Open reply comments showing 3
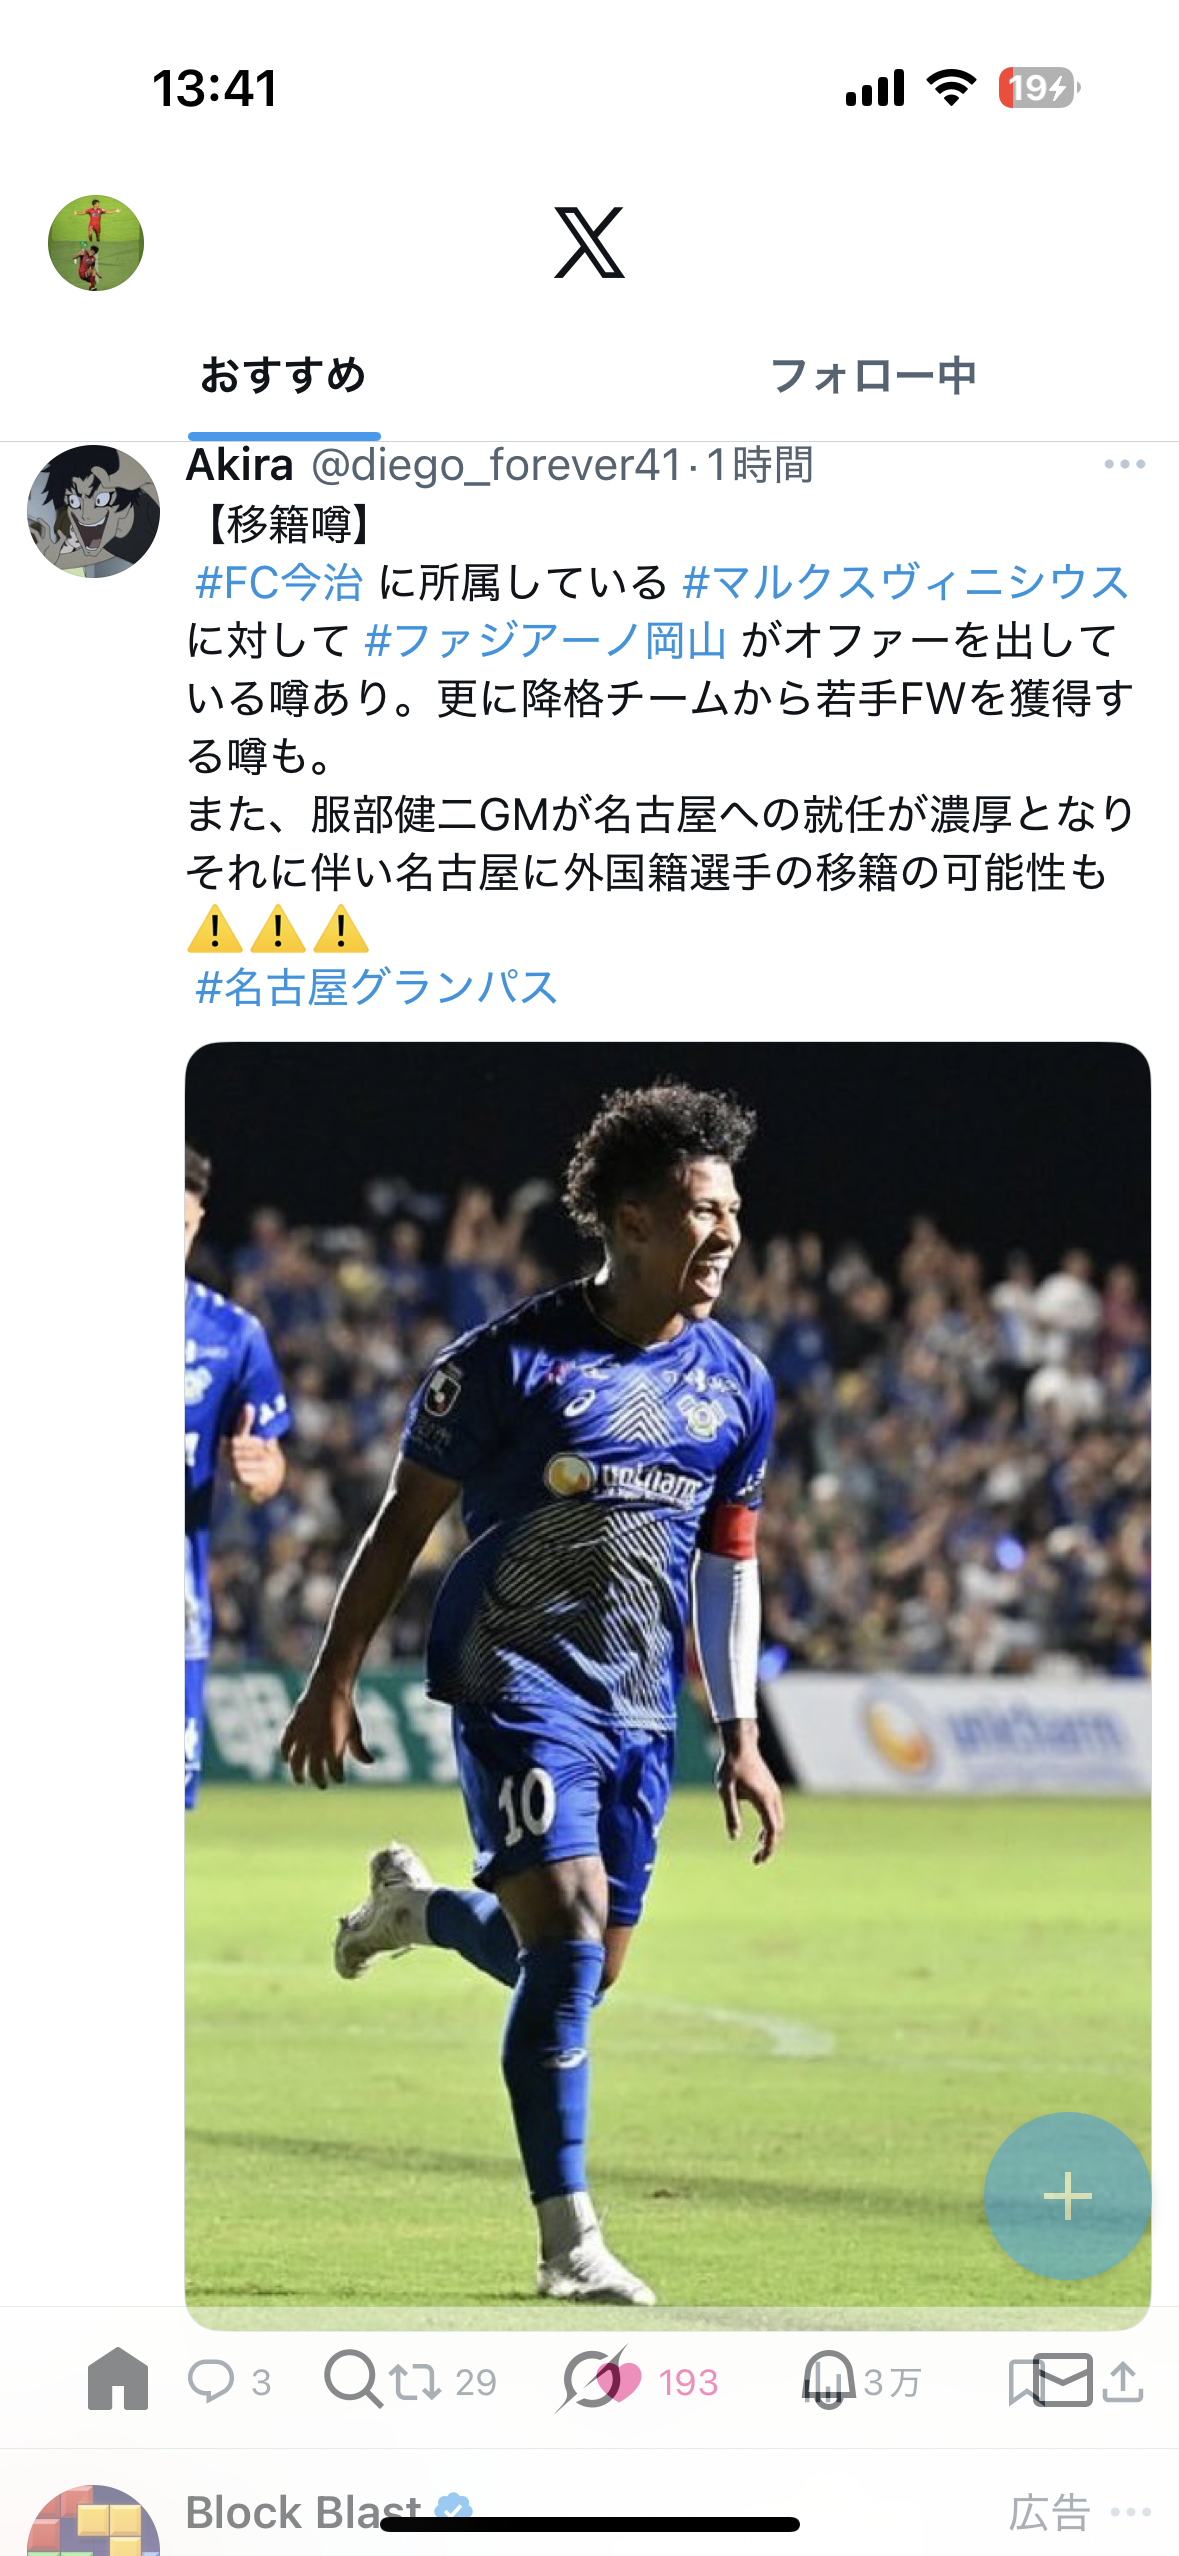 tap(230, 2382)
